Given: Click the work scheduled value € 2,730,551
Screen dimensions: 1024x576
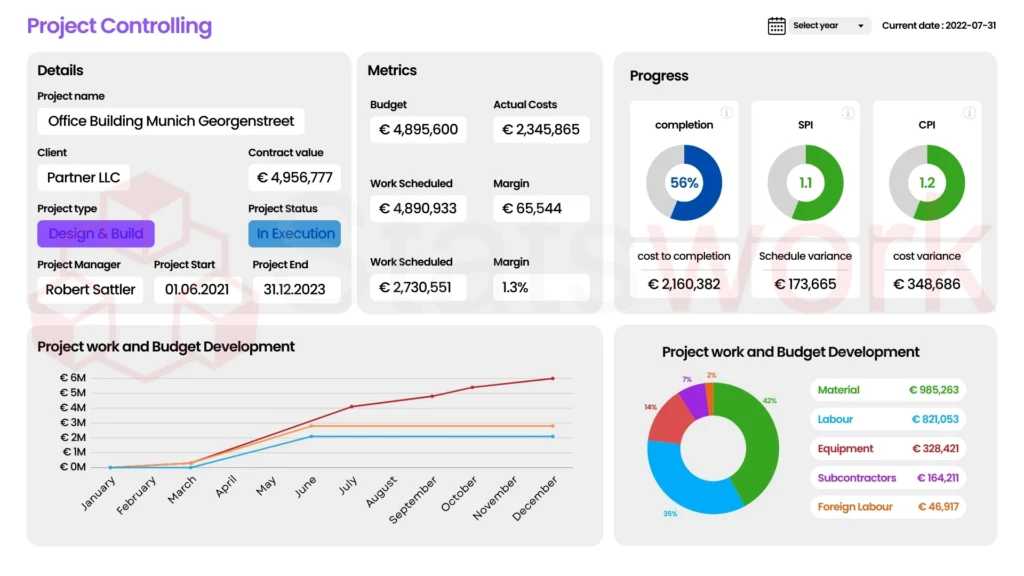Looking at the screenshot, I should [x=418, y=287].
